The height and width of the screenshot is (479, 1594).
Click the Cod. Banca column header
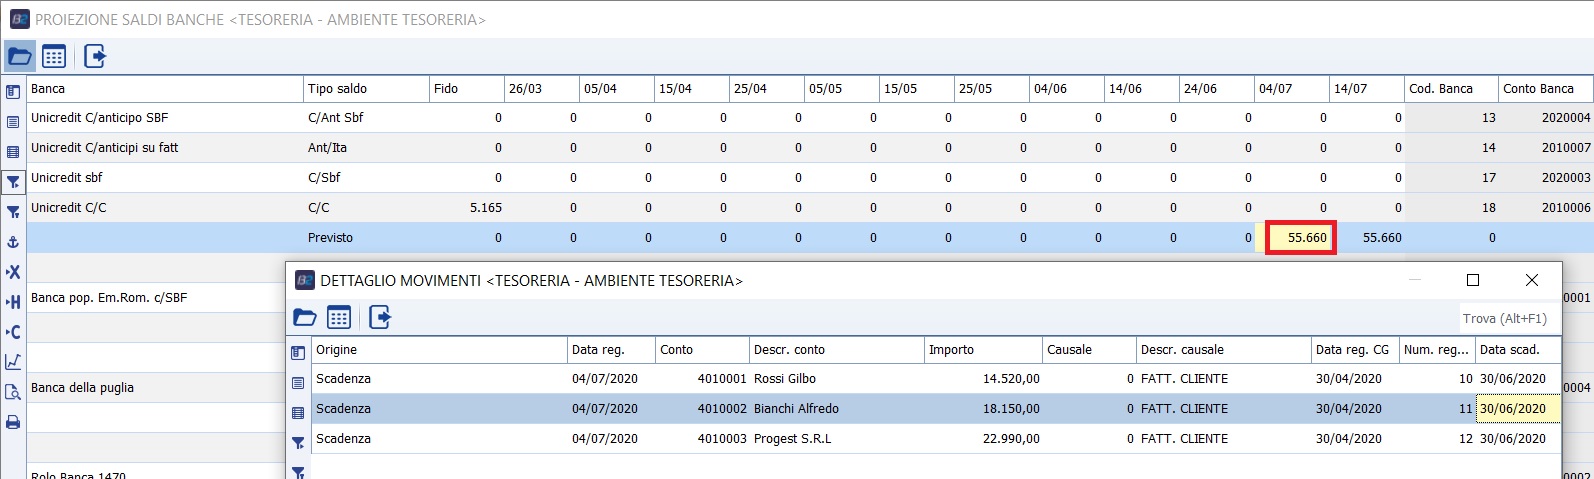click(x=1451, y=89)
